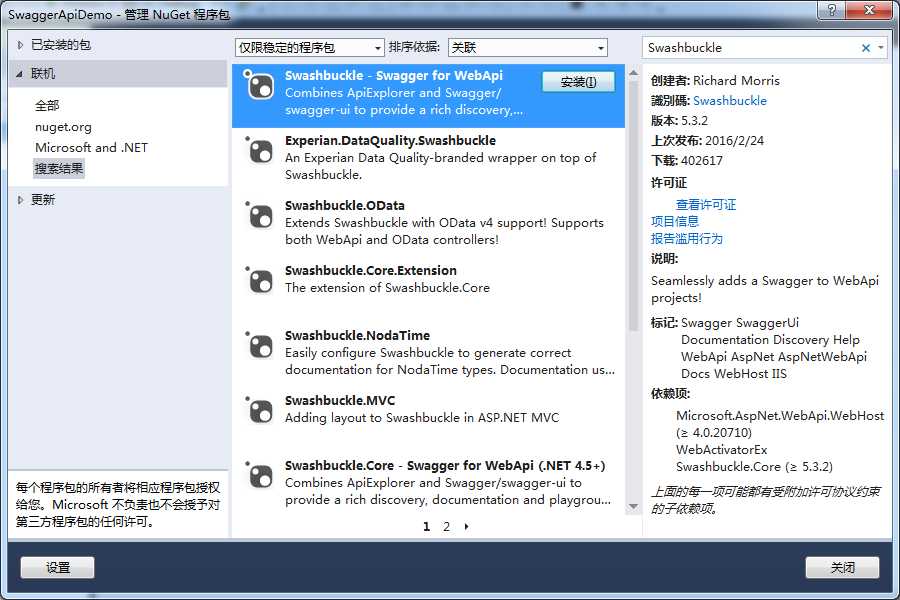This screenshot has height=600, width=900.
Task: Open the 查看许可证 license link
Action: tap(705, 204)
